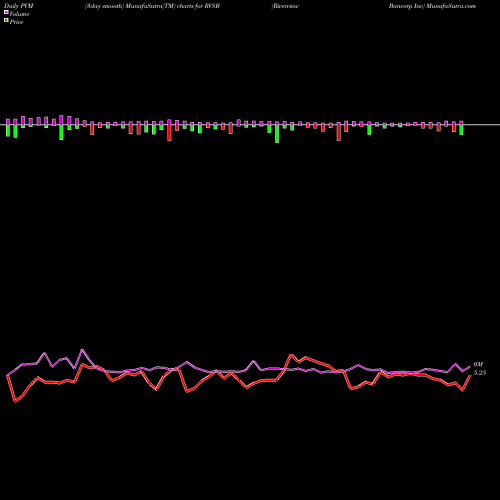This screenshot has width=500, height=500.
Task: Click the Volume legend color swatch
Action: coord(6,13)
